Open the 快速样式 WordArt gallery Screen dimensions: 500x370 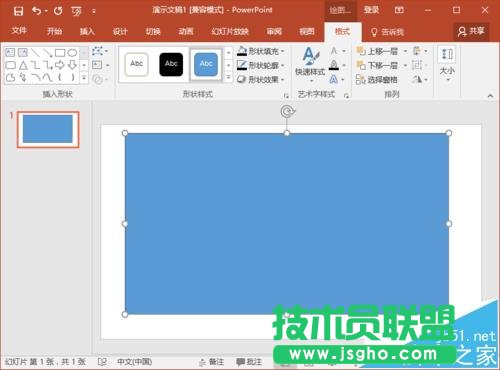310,65
